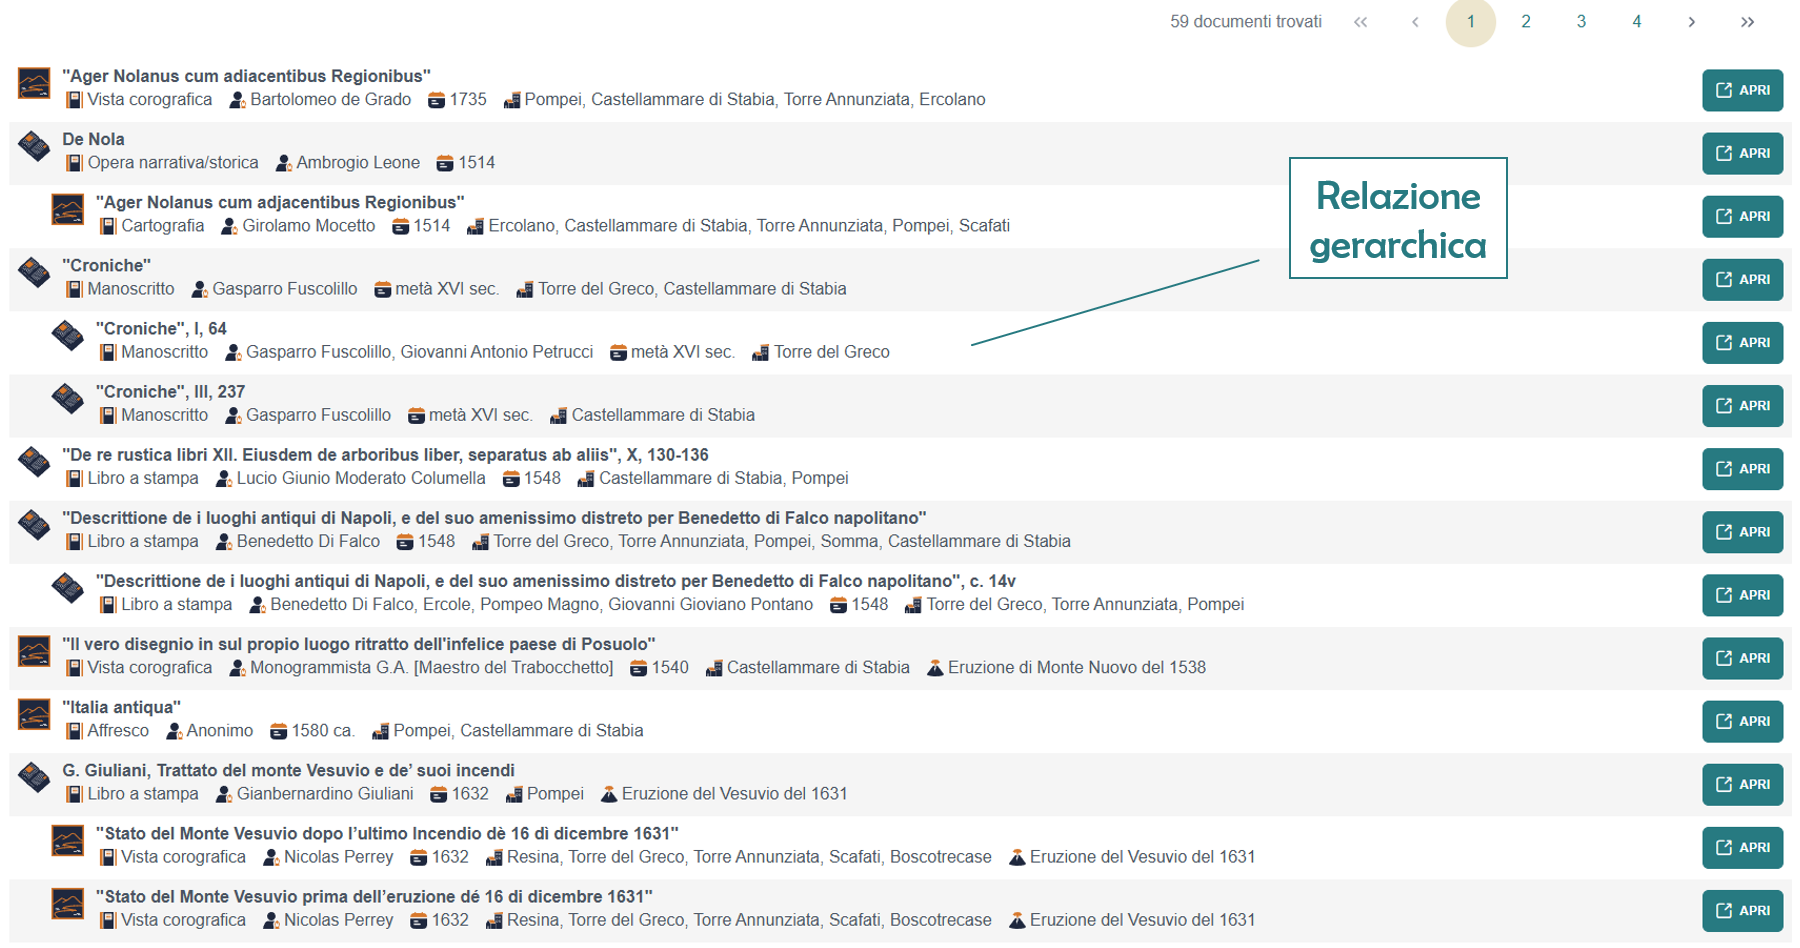Screen dimensions: 1800x948
Task: Jump to page 3 of results
Action: pyautogui.click(x=1581, y=22)
